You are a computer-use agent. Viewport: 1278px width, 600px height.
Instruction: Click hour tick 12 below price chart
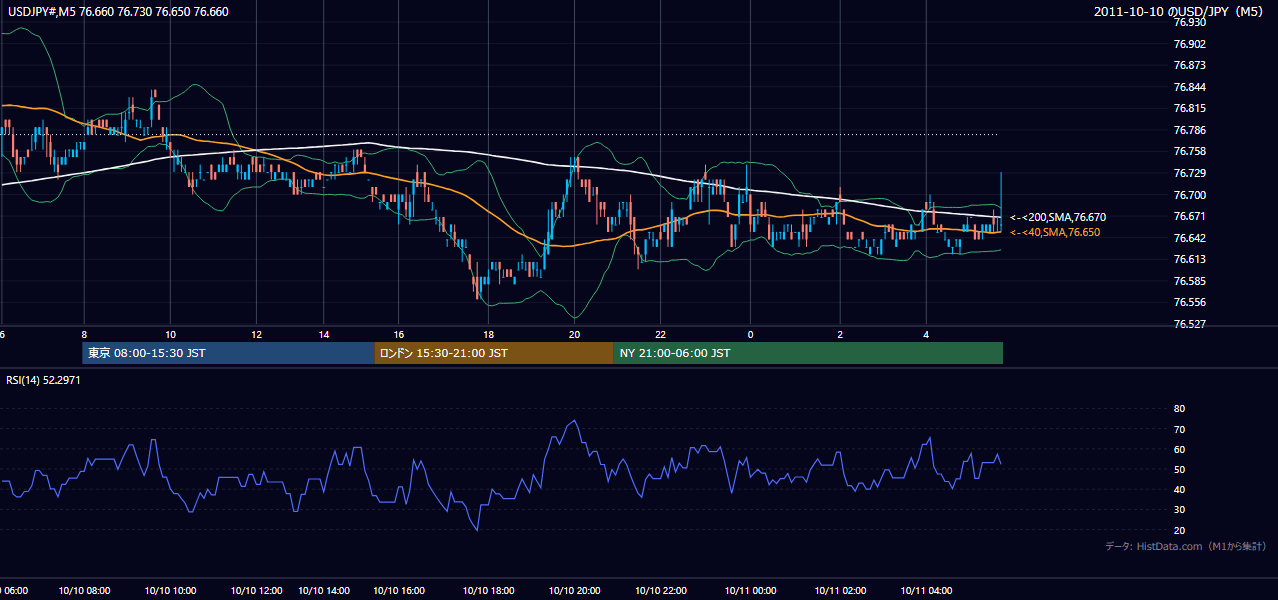coord(256,334)
